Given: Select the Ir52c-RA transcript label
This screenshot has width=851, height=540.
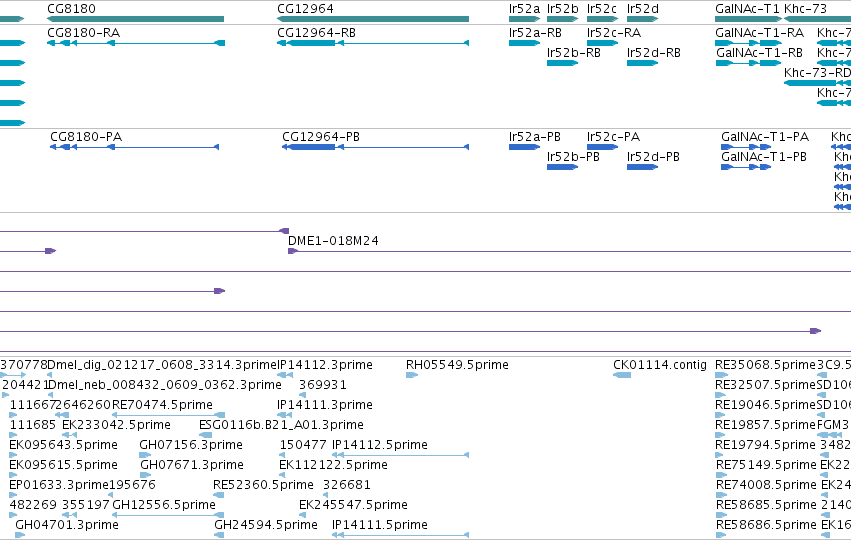Looking at the screenshot, I should [614, 33].
